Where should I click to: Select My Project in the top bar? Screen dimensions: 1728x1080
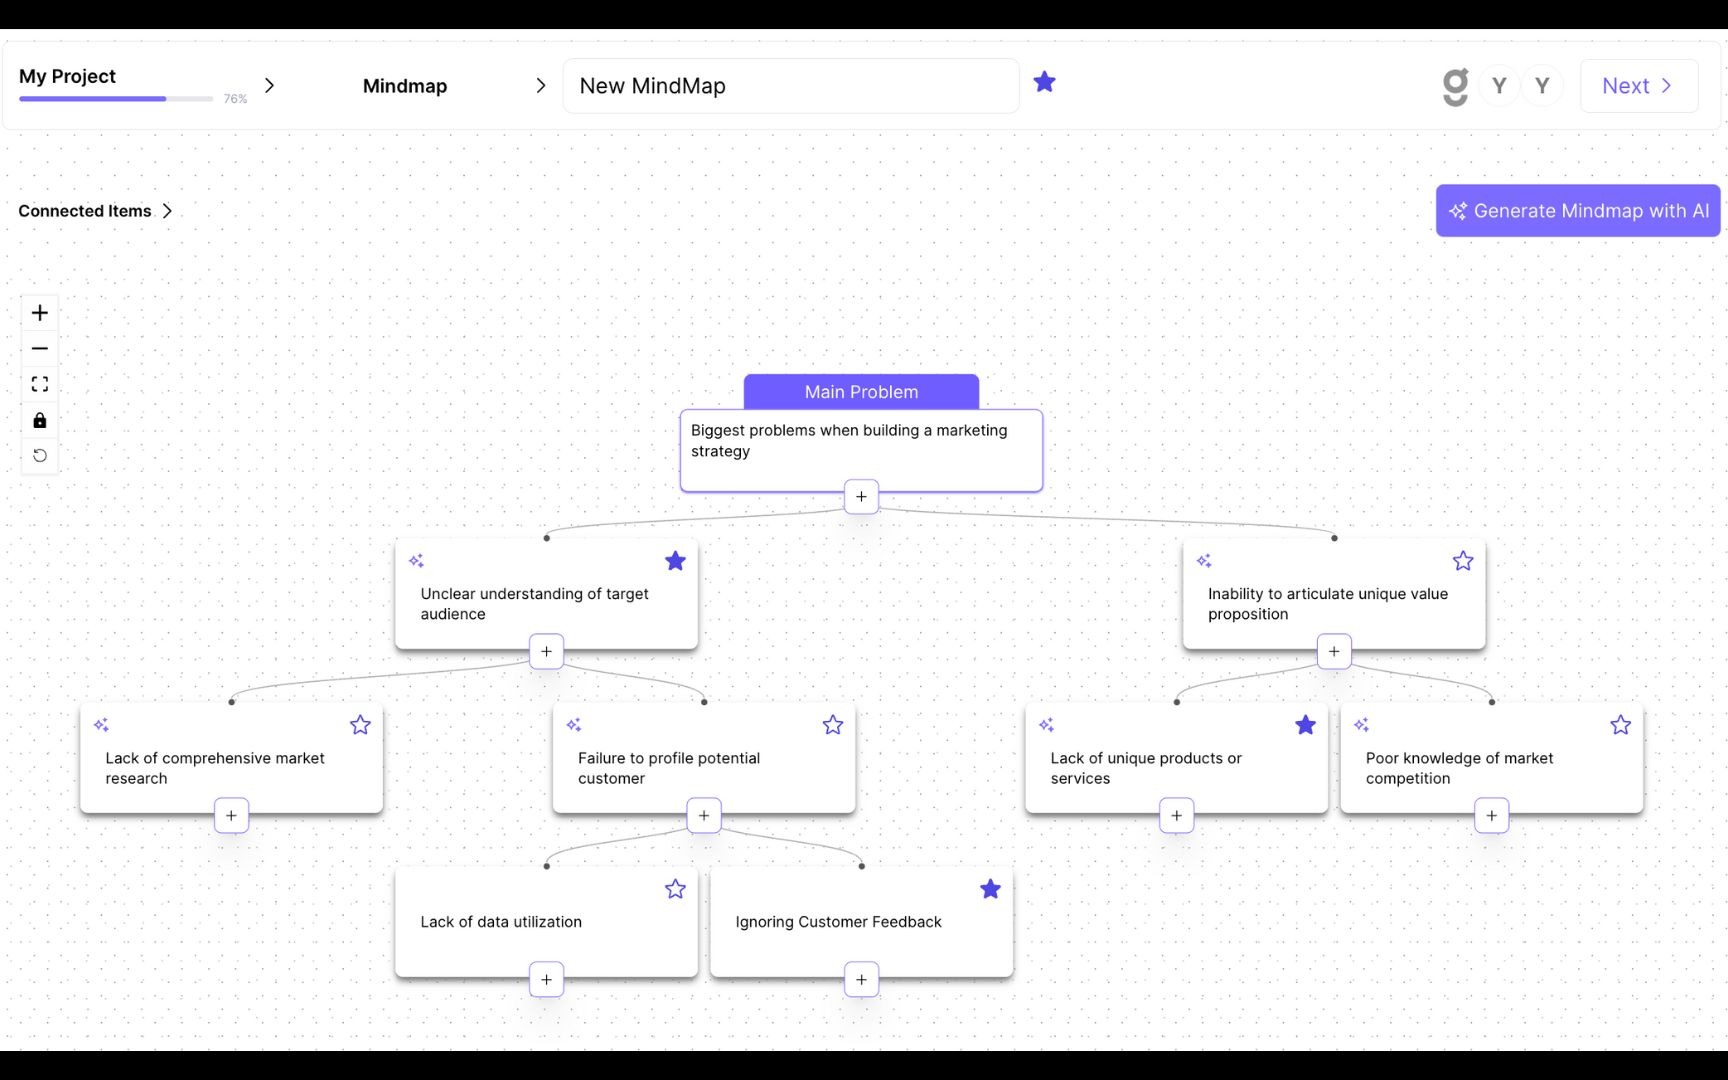(x=67, y=76)
